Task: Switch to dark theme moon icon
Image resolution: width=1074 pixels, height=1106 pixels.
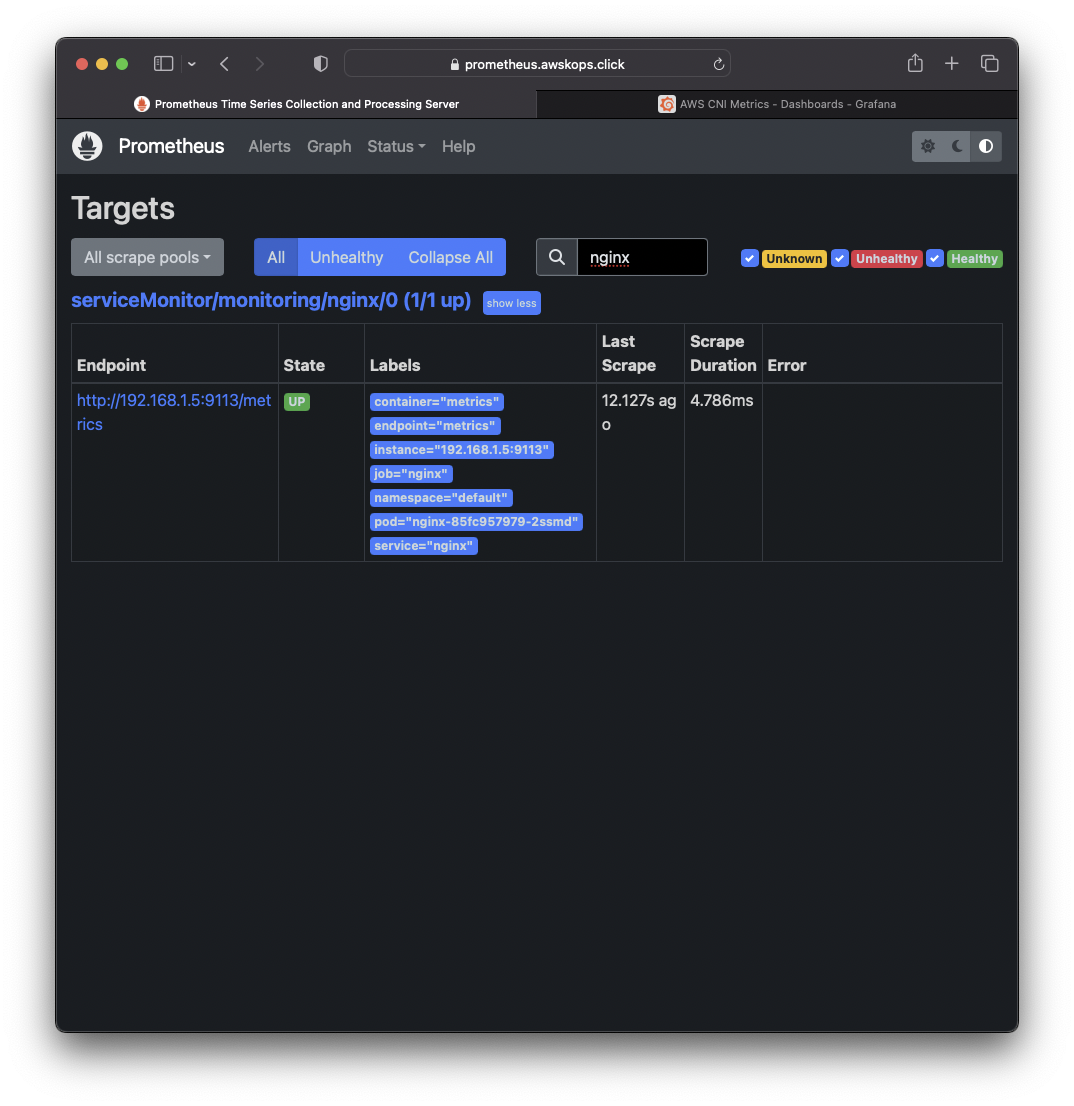Action: [957, 146]
